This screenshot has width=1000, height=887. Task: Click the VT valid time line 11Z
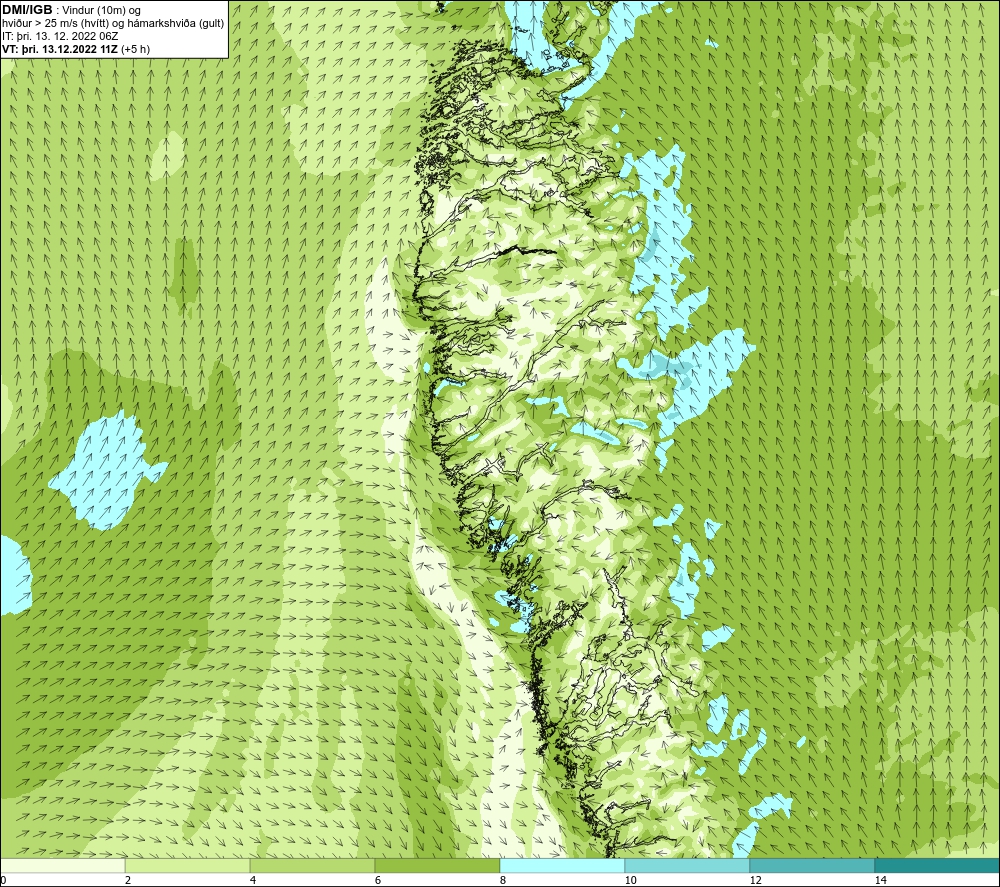pos(76,49)
